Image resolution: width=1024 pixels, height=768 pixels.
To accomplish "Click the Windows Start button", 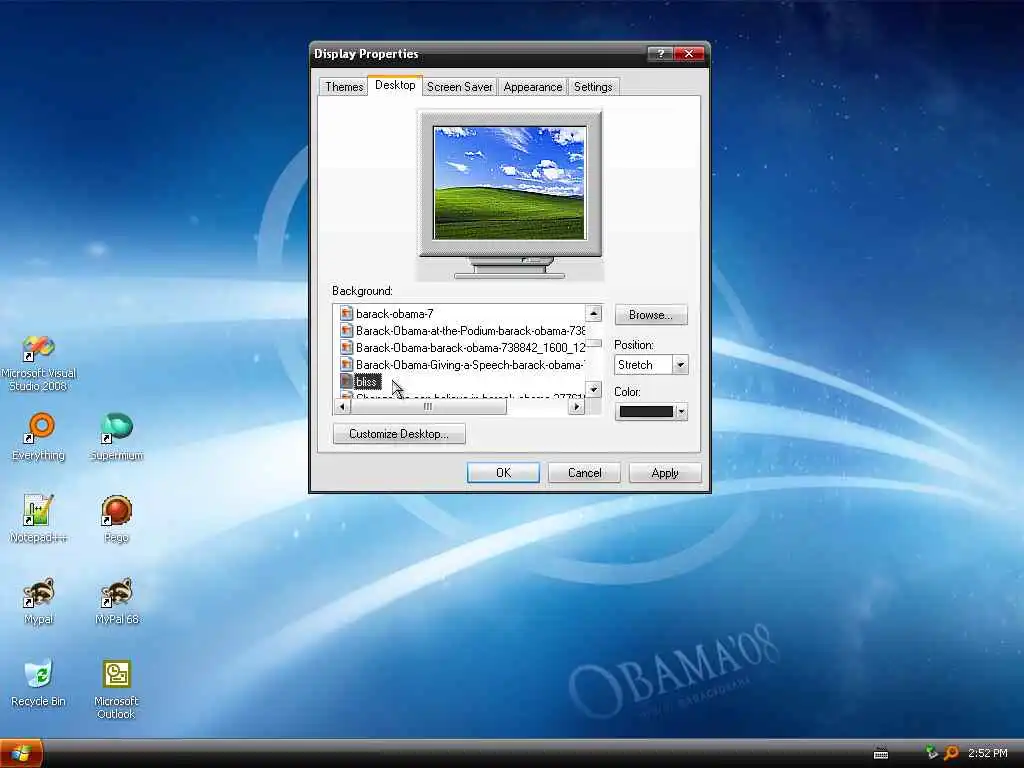I will point(21,754).
